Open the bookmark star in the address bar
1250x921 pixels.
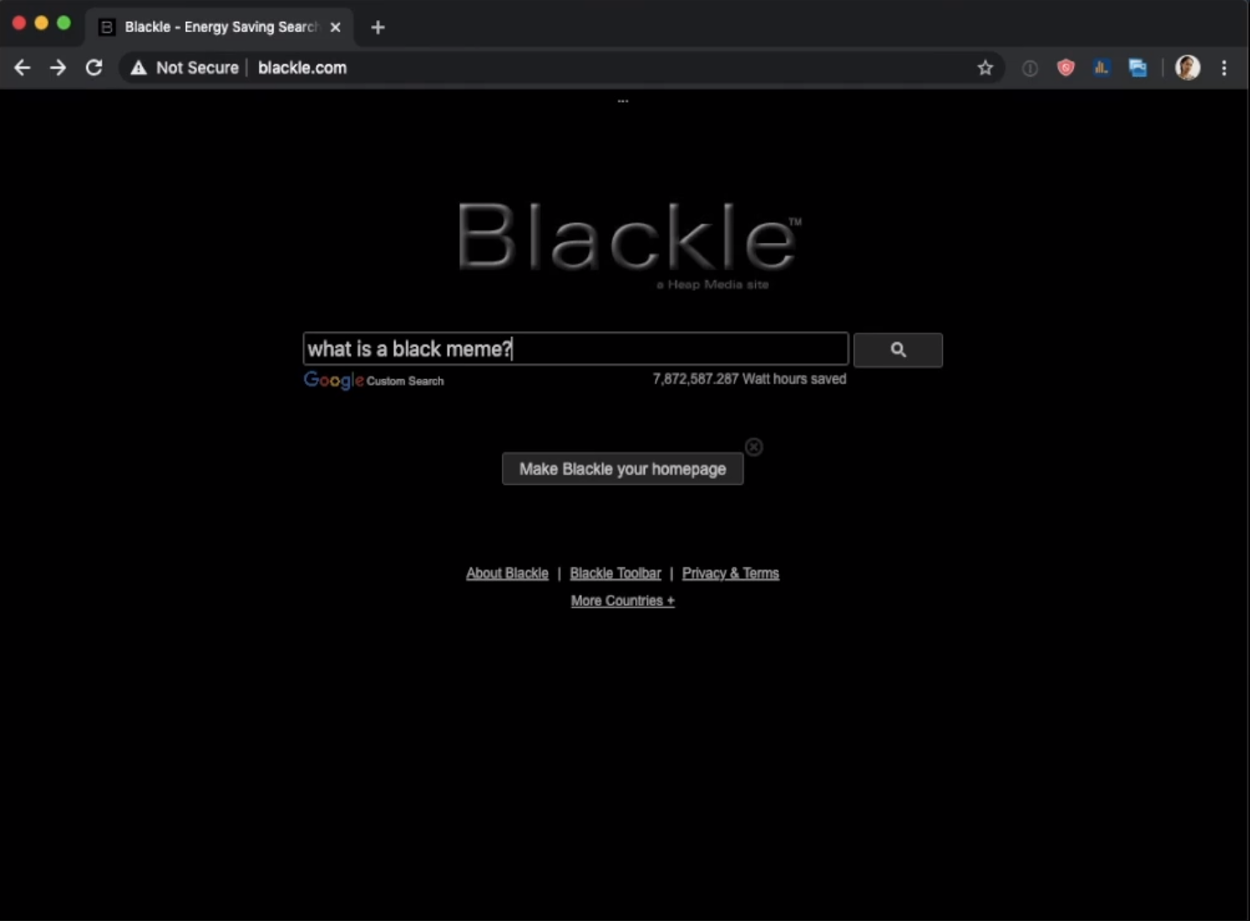(x=985, y=67)
